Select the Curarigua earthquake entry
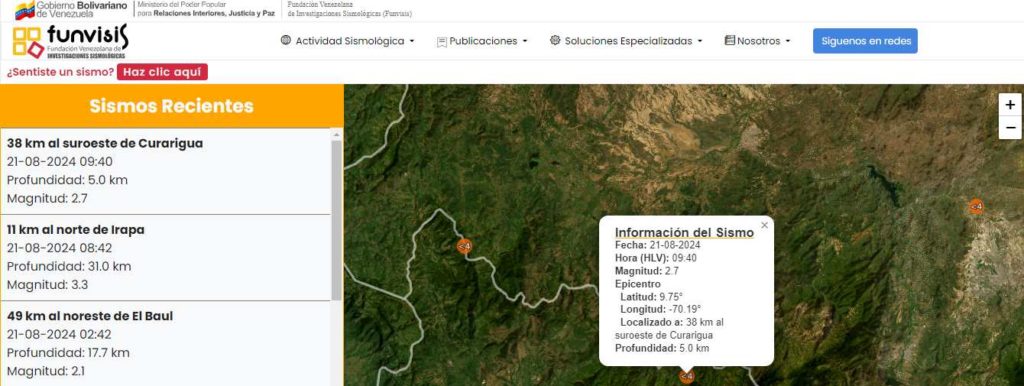The image size is (1024, 386). tap(166, 171)
